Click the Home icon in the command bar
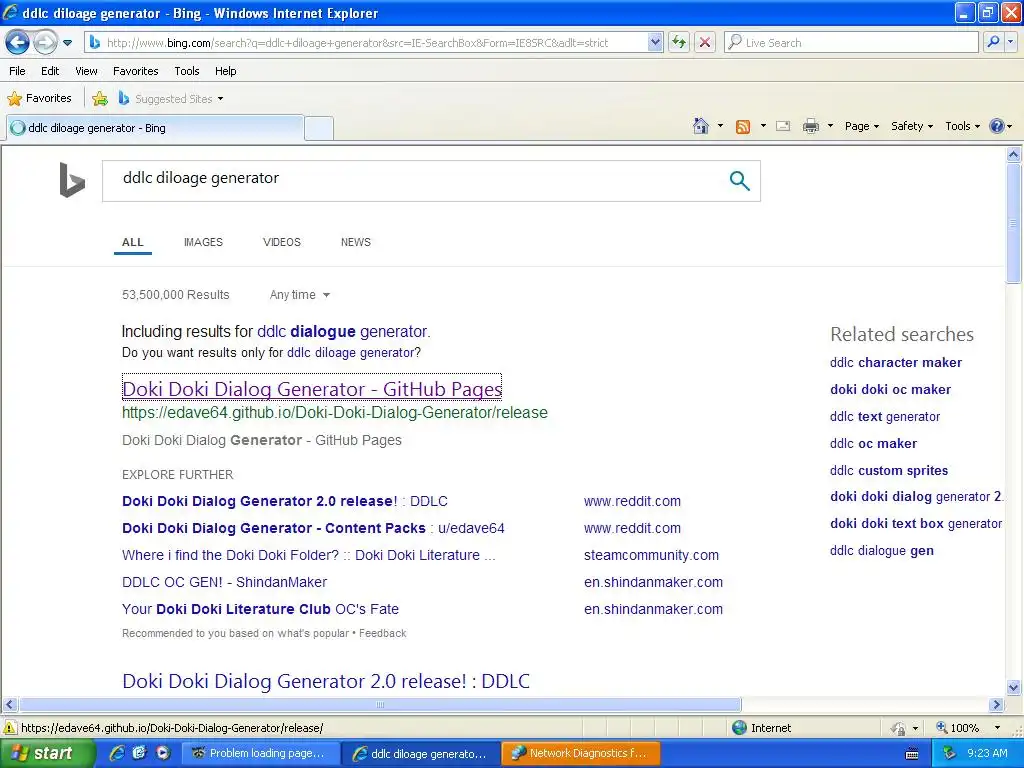 (x=701, y=126)
